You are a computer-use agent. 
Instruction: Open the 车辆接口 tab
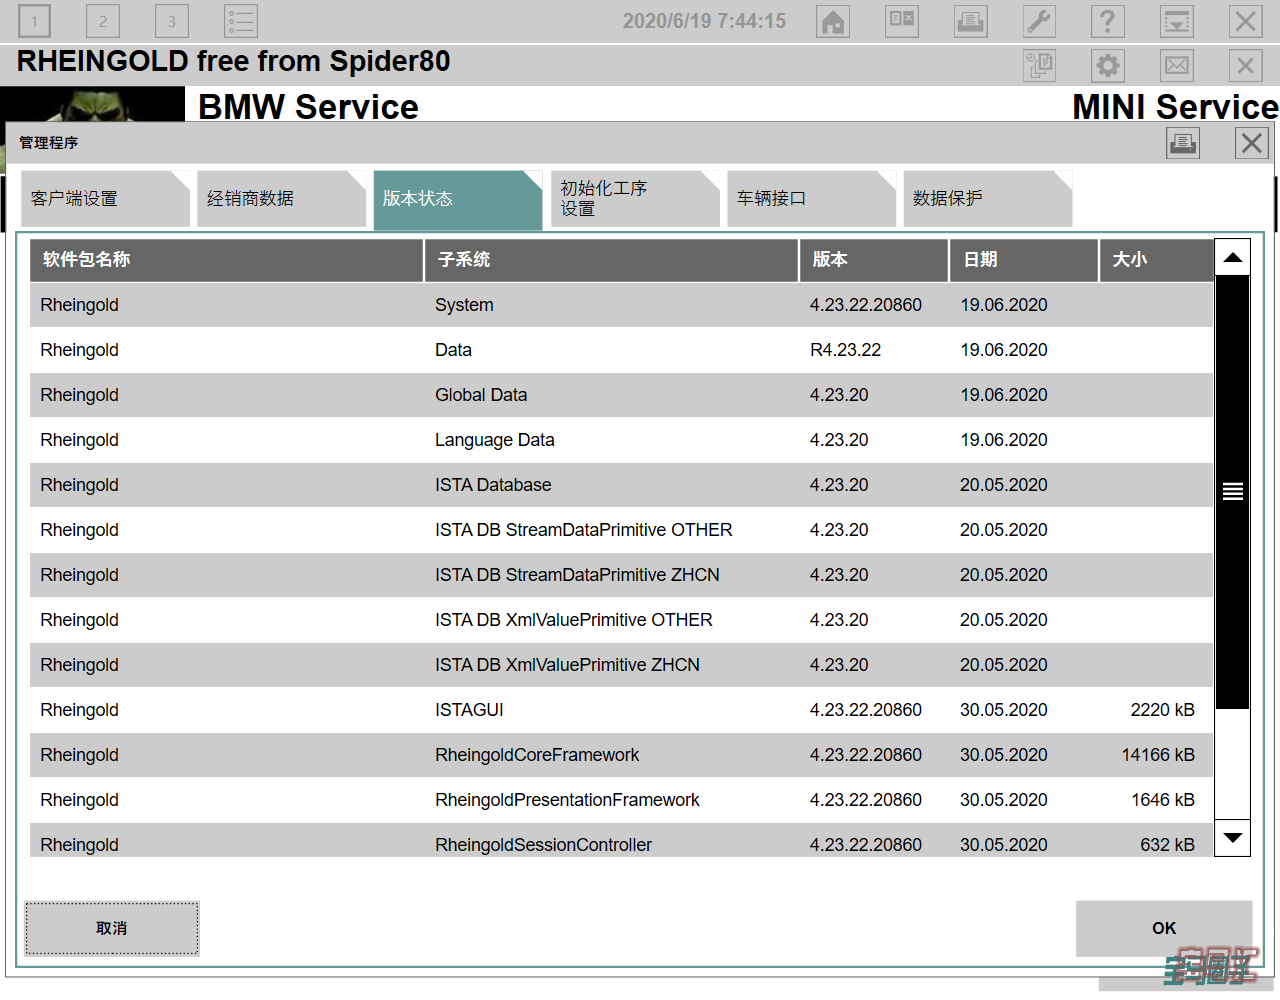tap(811, 199)
